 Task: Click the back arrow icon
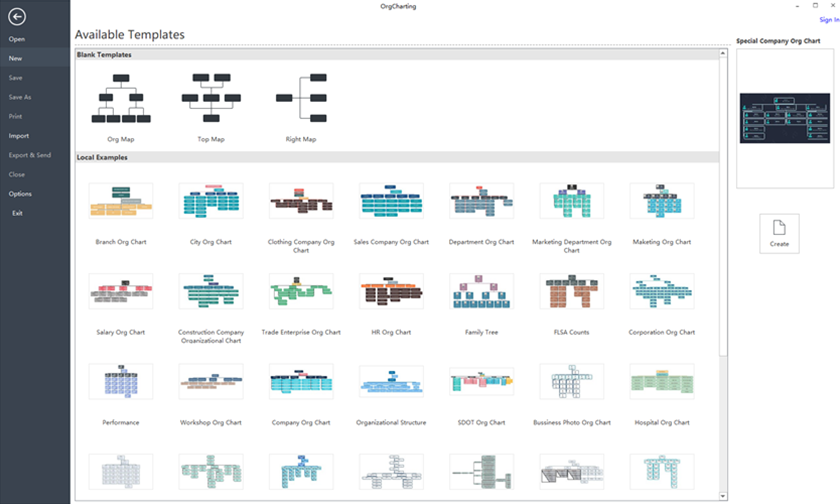pos(17,17)
